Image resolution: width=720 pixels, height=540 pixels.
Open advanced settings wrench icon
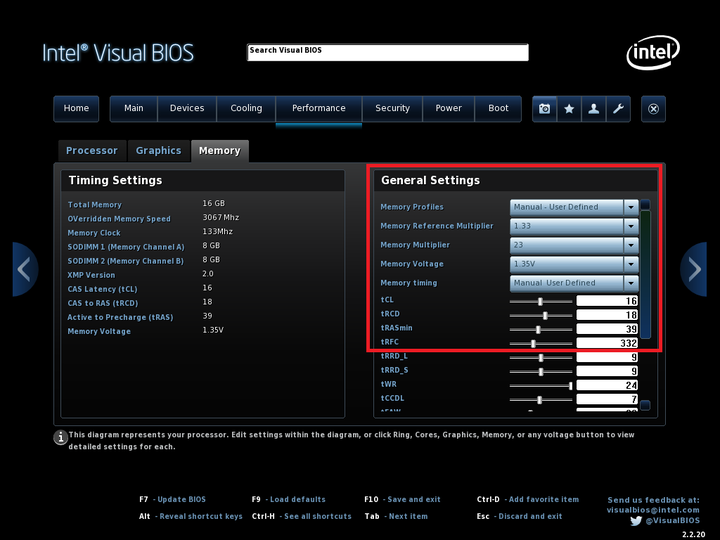coord(618,109)
